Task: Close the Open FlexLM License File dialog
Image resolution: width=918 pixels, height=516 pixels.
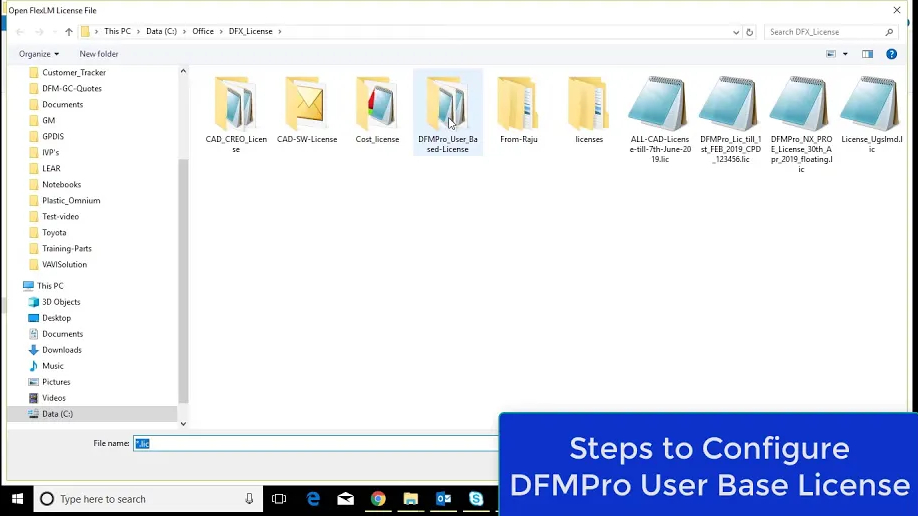Action: click(x=896, y=10)
